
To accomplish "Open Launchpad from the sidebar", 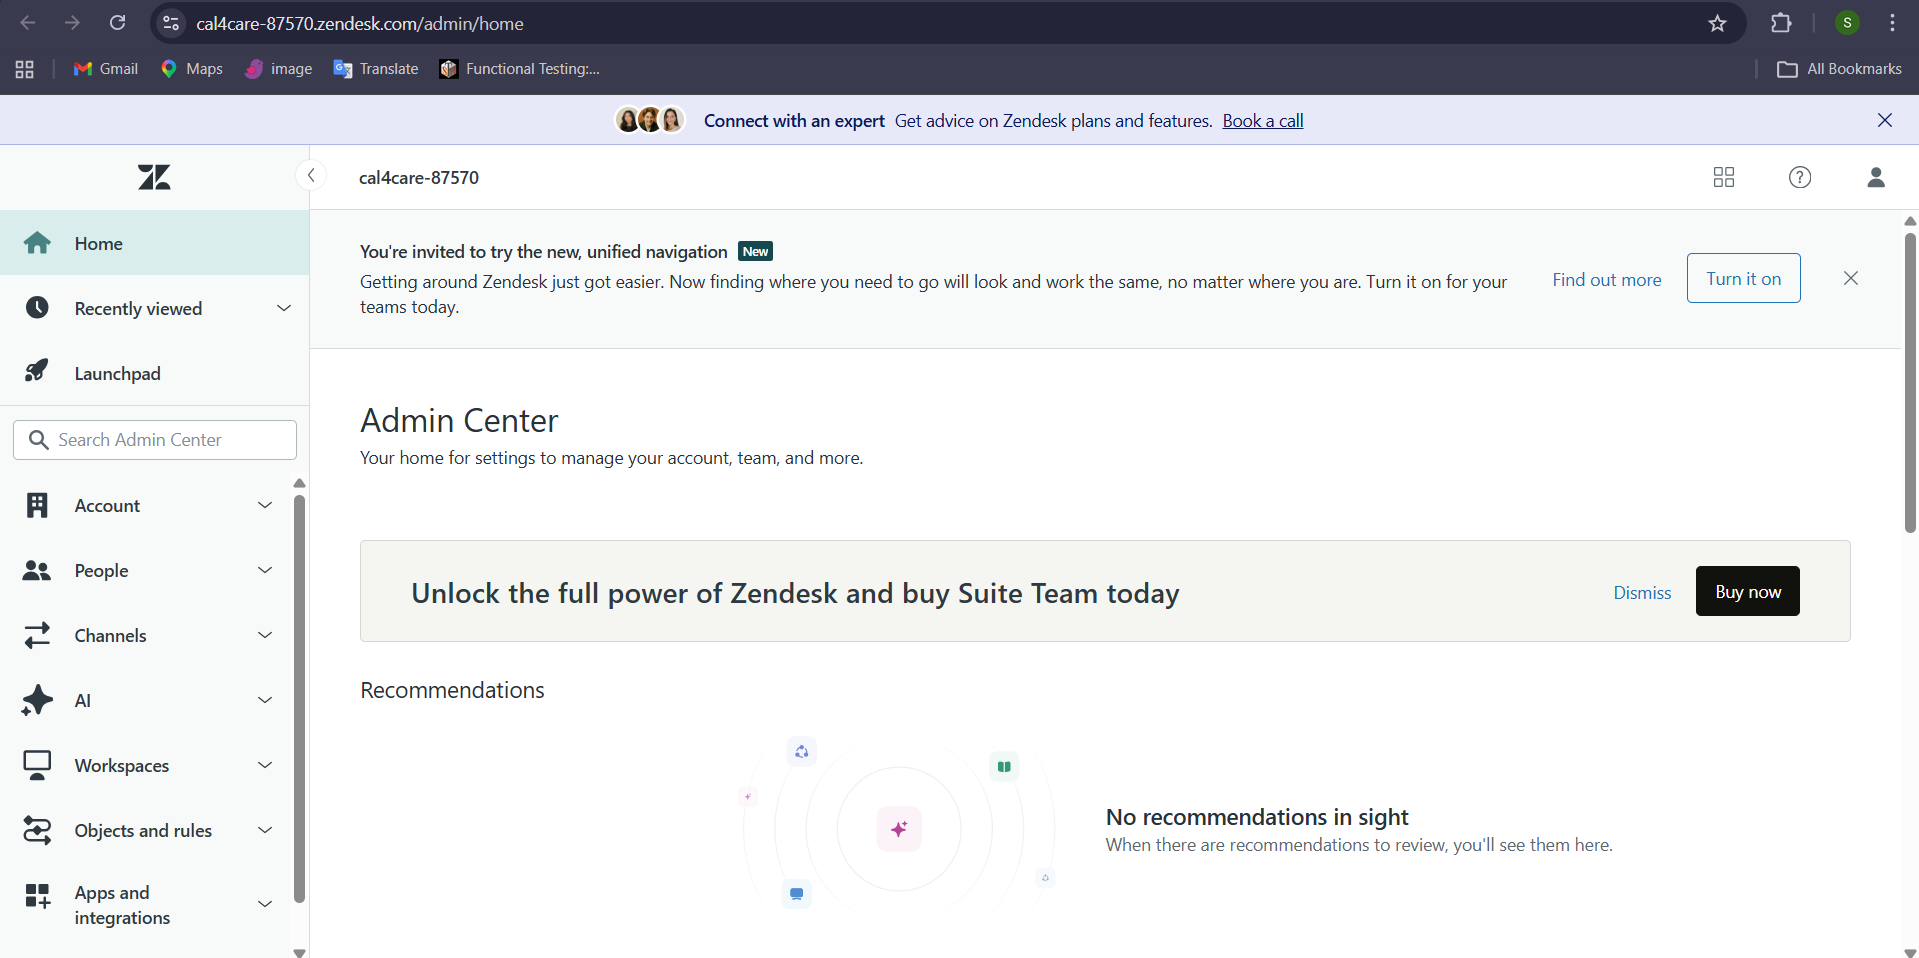I will point(154,373).
